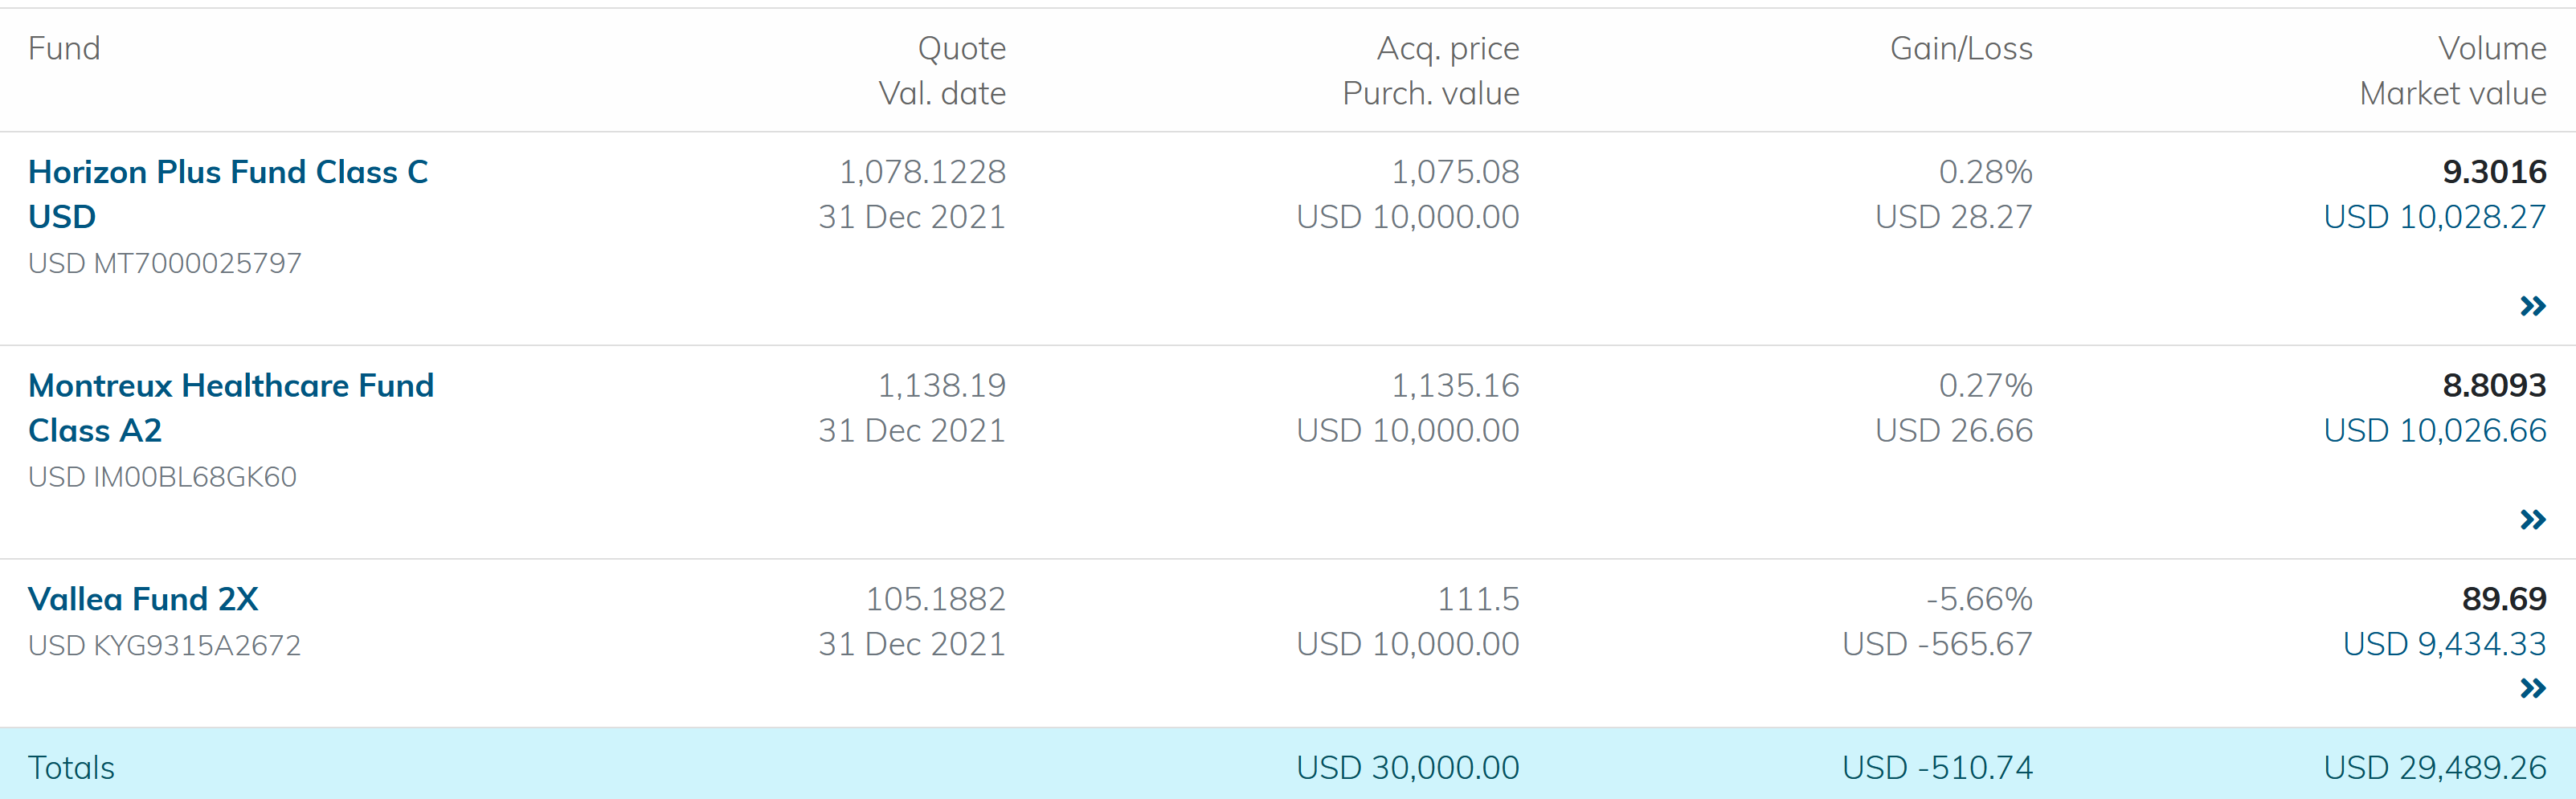Click the Gain/Loss column header
2576x799 pixels.
point(1960,48)
